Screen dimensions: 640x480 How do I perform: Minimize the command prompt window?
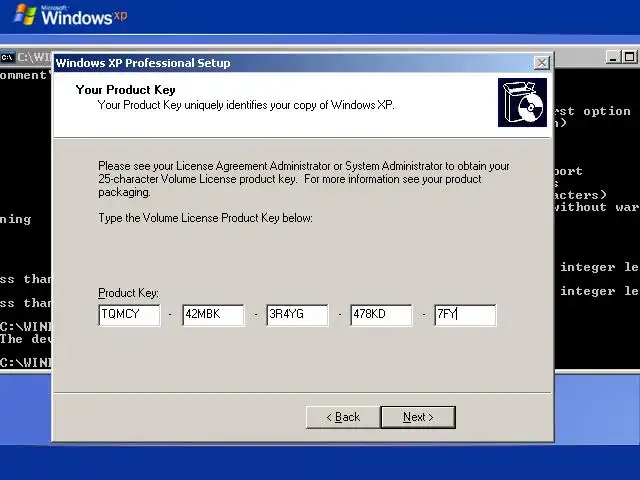click(x=613, y=57)
